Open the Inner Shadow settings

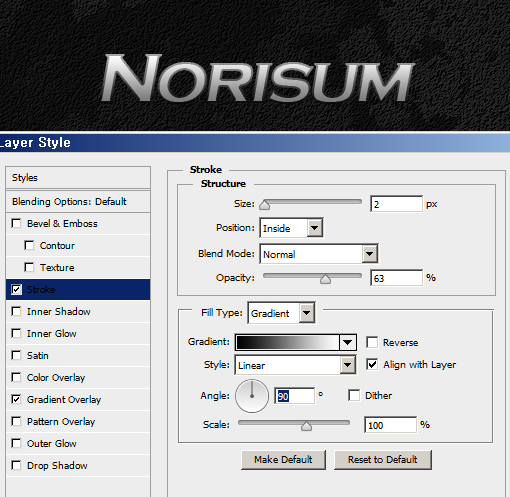point(59,312)
